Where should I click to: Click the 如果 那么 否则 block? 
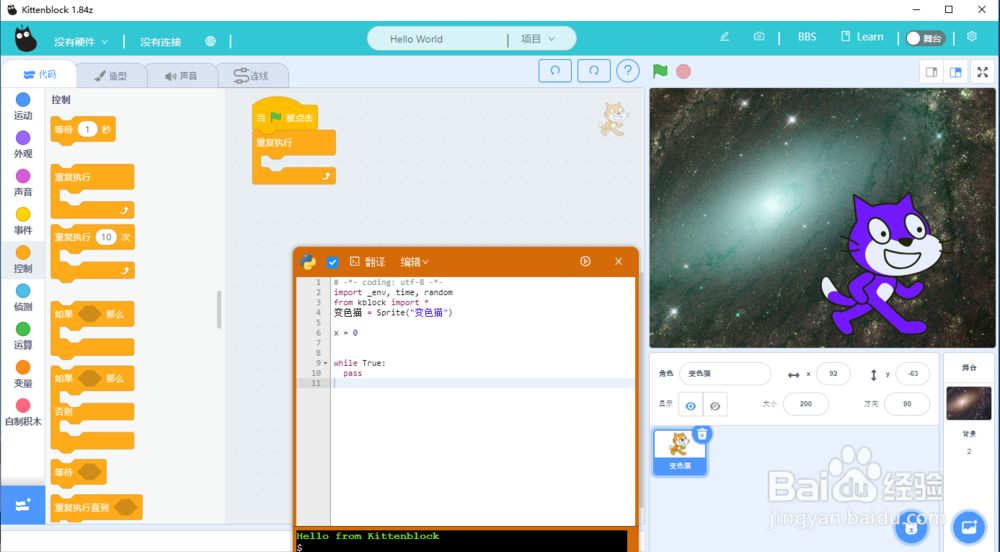pos(92,408)
